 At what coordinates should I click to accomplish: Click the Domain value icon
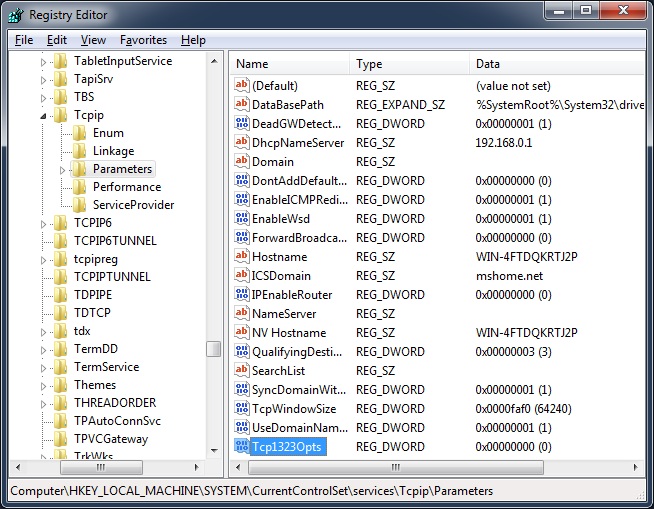coord(242,161)
